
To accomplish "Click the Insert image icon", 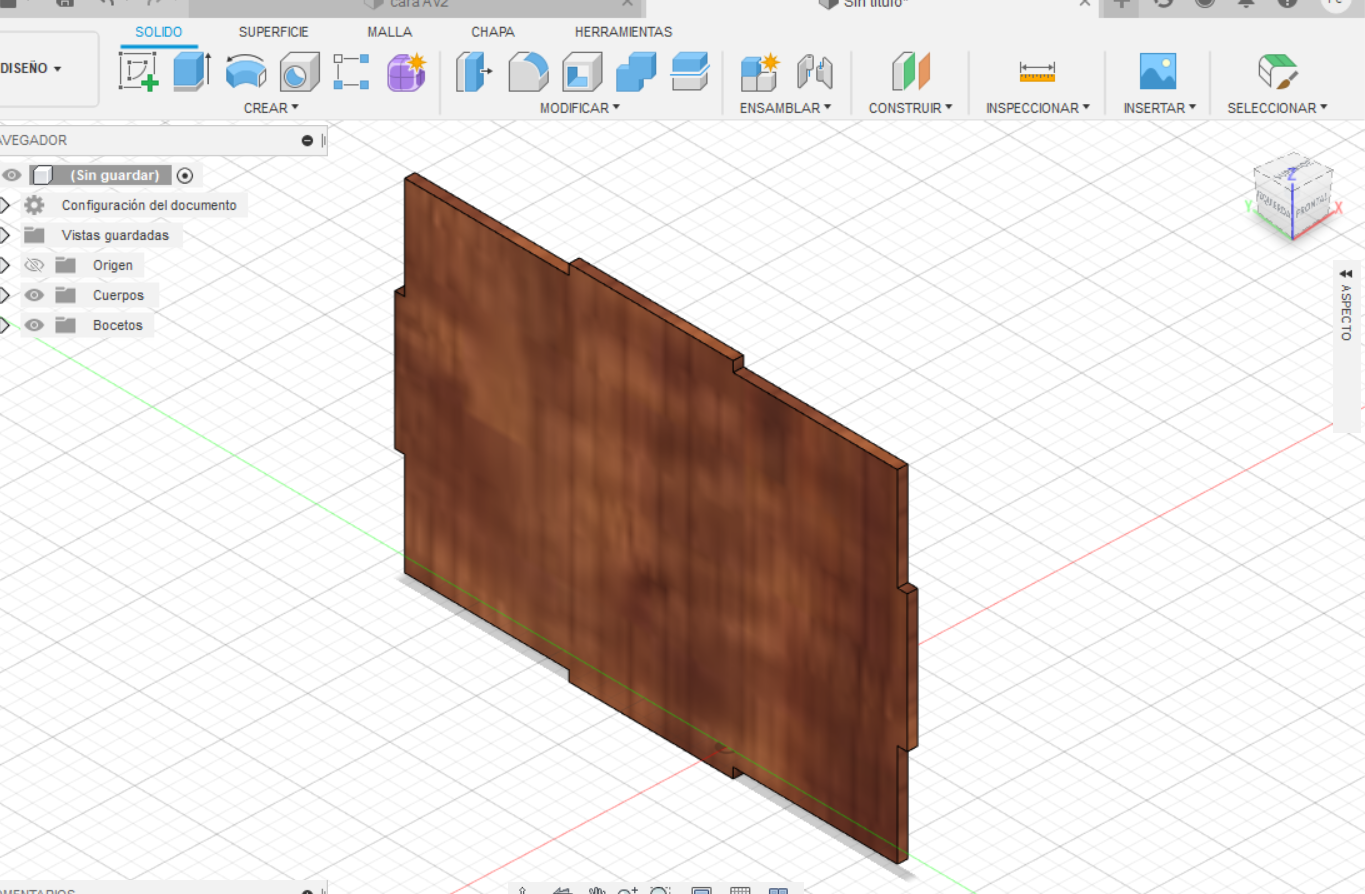I will [1158, 72].
